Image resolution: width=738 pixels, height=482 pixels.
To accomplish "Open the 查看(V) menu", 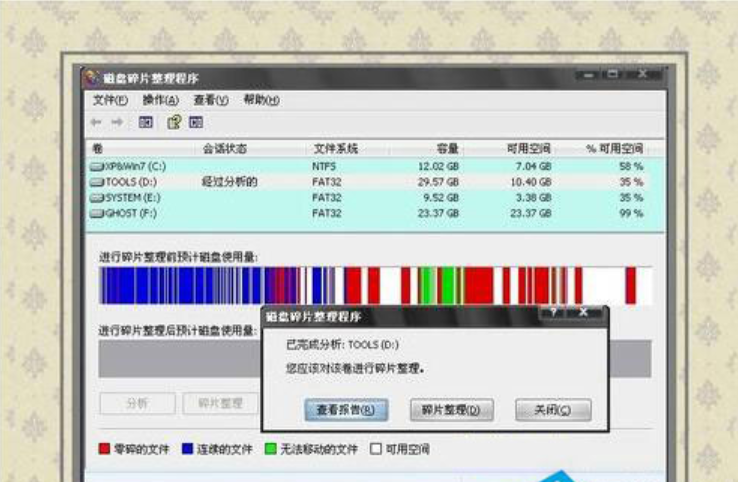I will pos(211,100).
